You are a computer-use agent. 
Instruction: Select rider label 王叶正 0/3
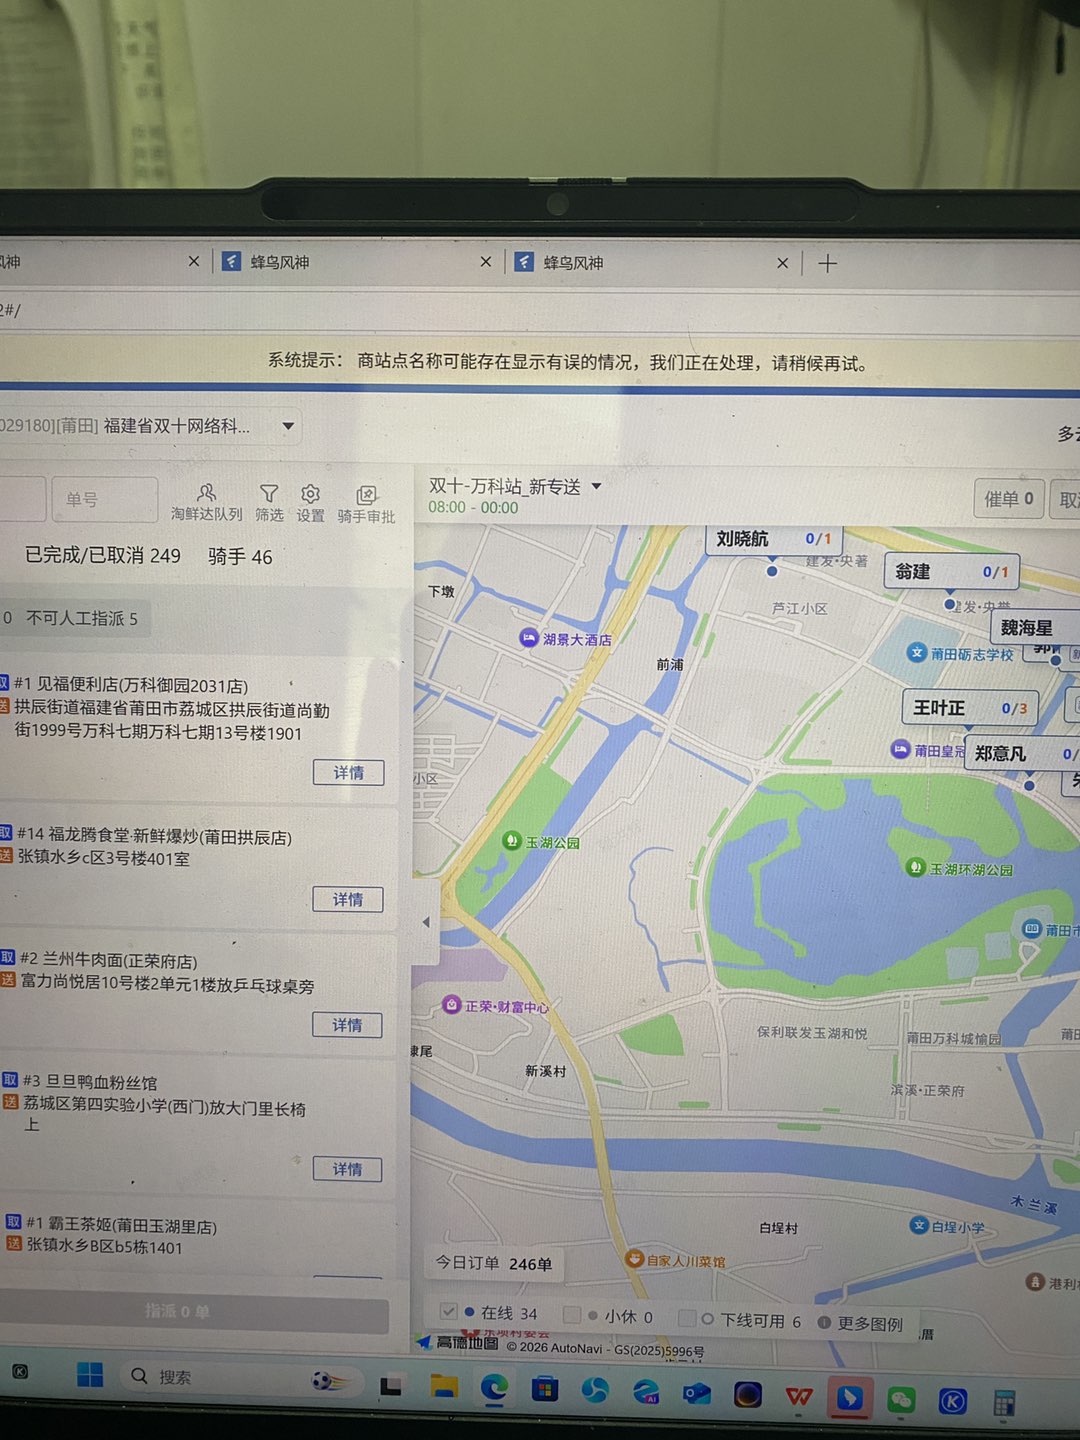[970, 707]
